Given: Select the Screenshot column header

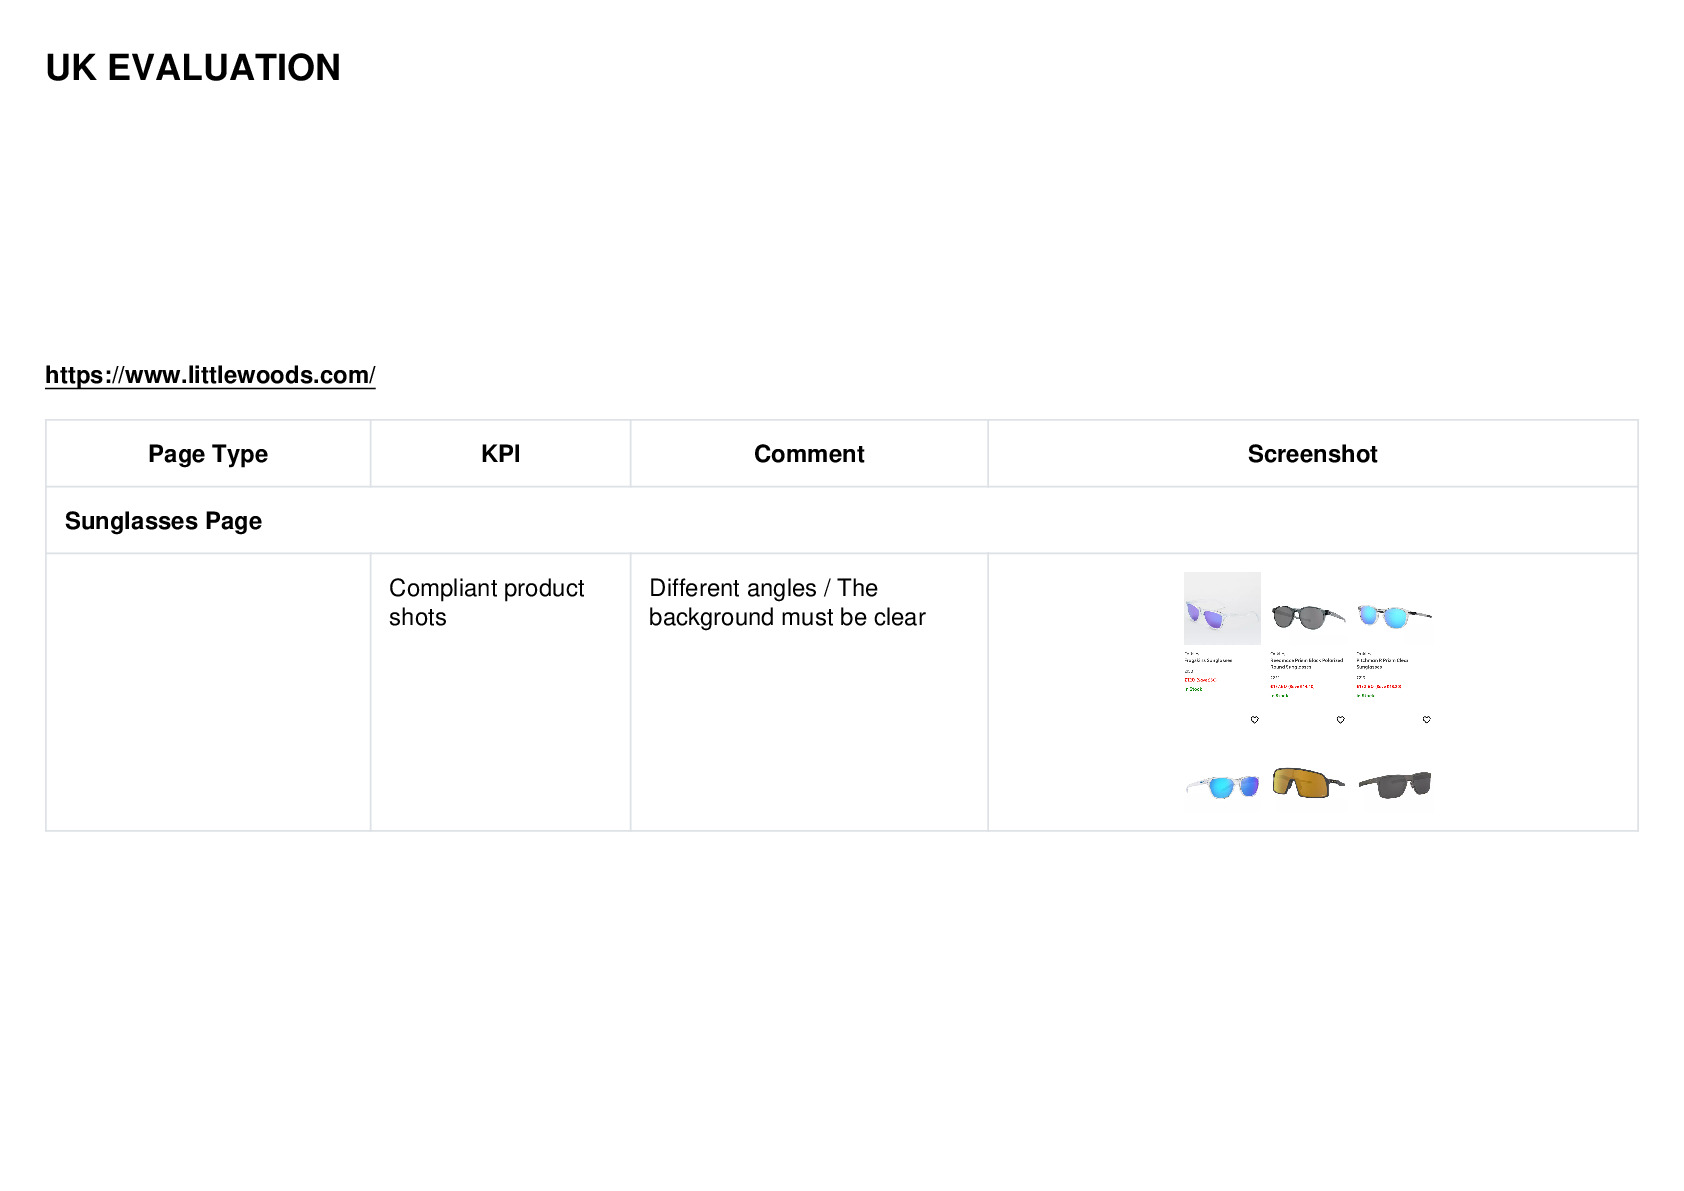Looking at the screenshot, I should click(1312, 454).
